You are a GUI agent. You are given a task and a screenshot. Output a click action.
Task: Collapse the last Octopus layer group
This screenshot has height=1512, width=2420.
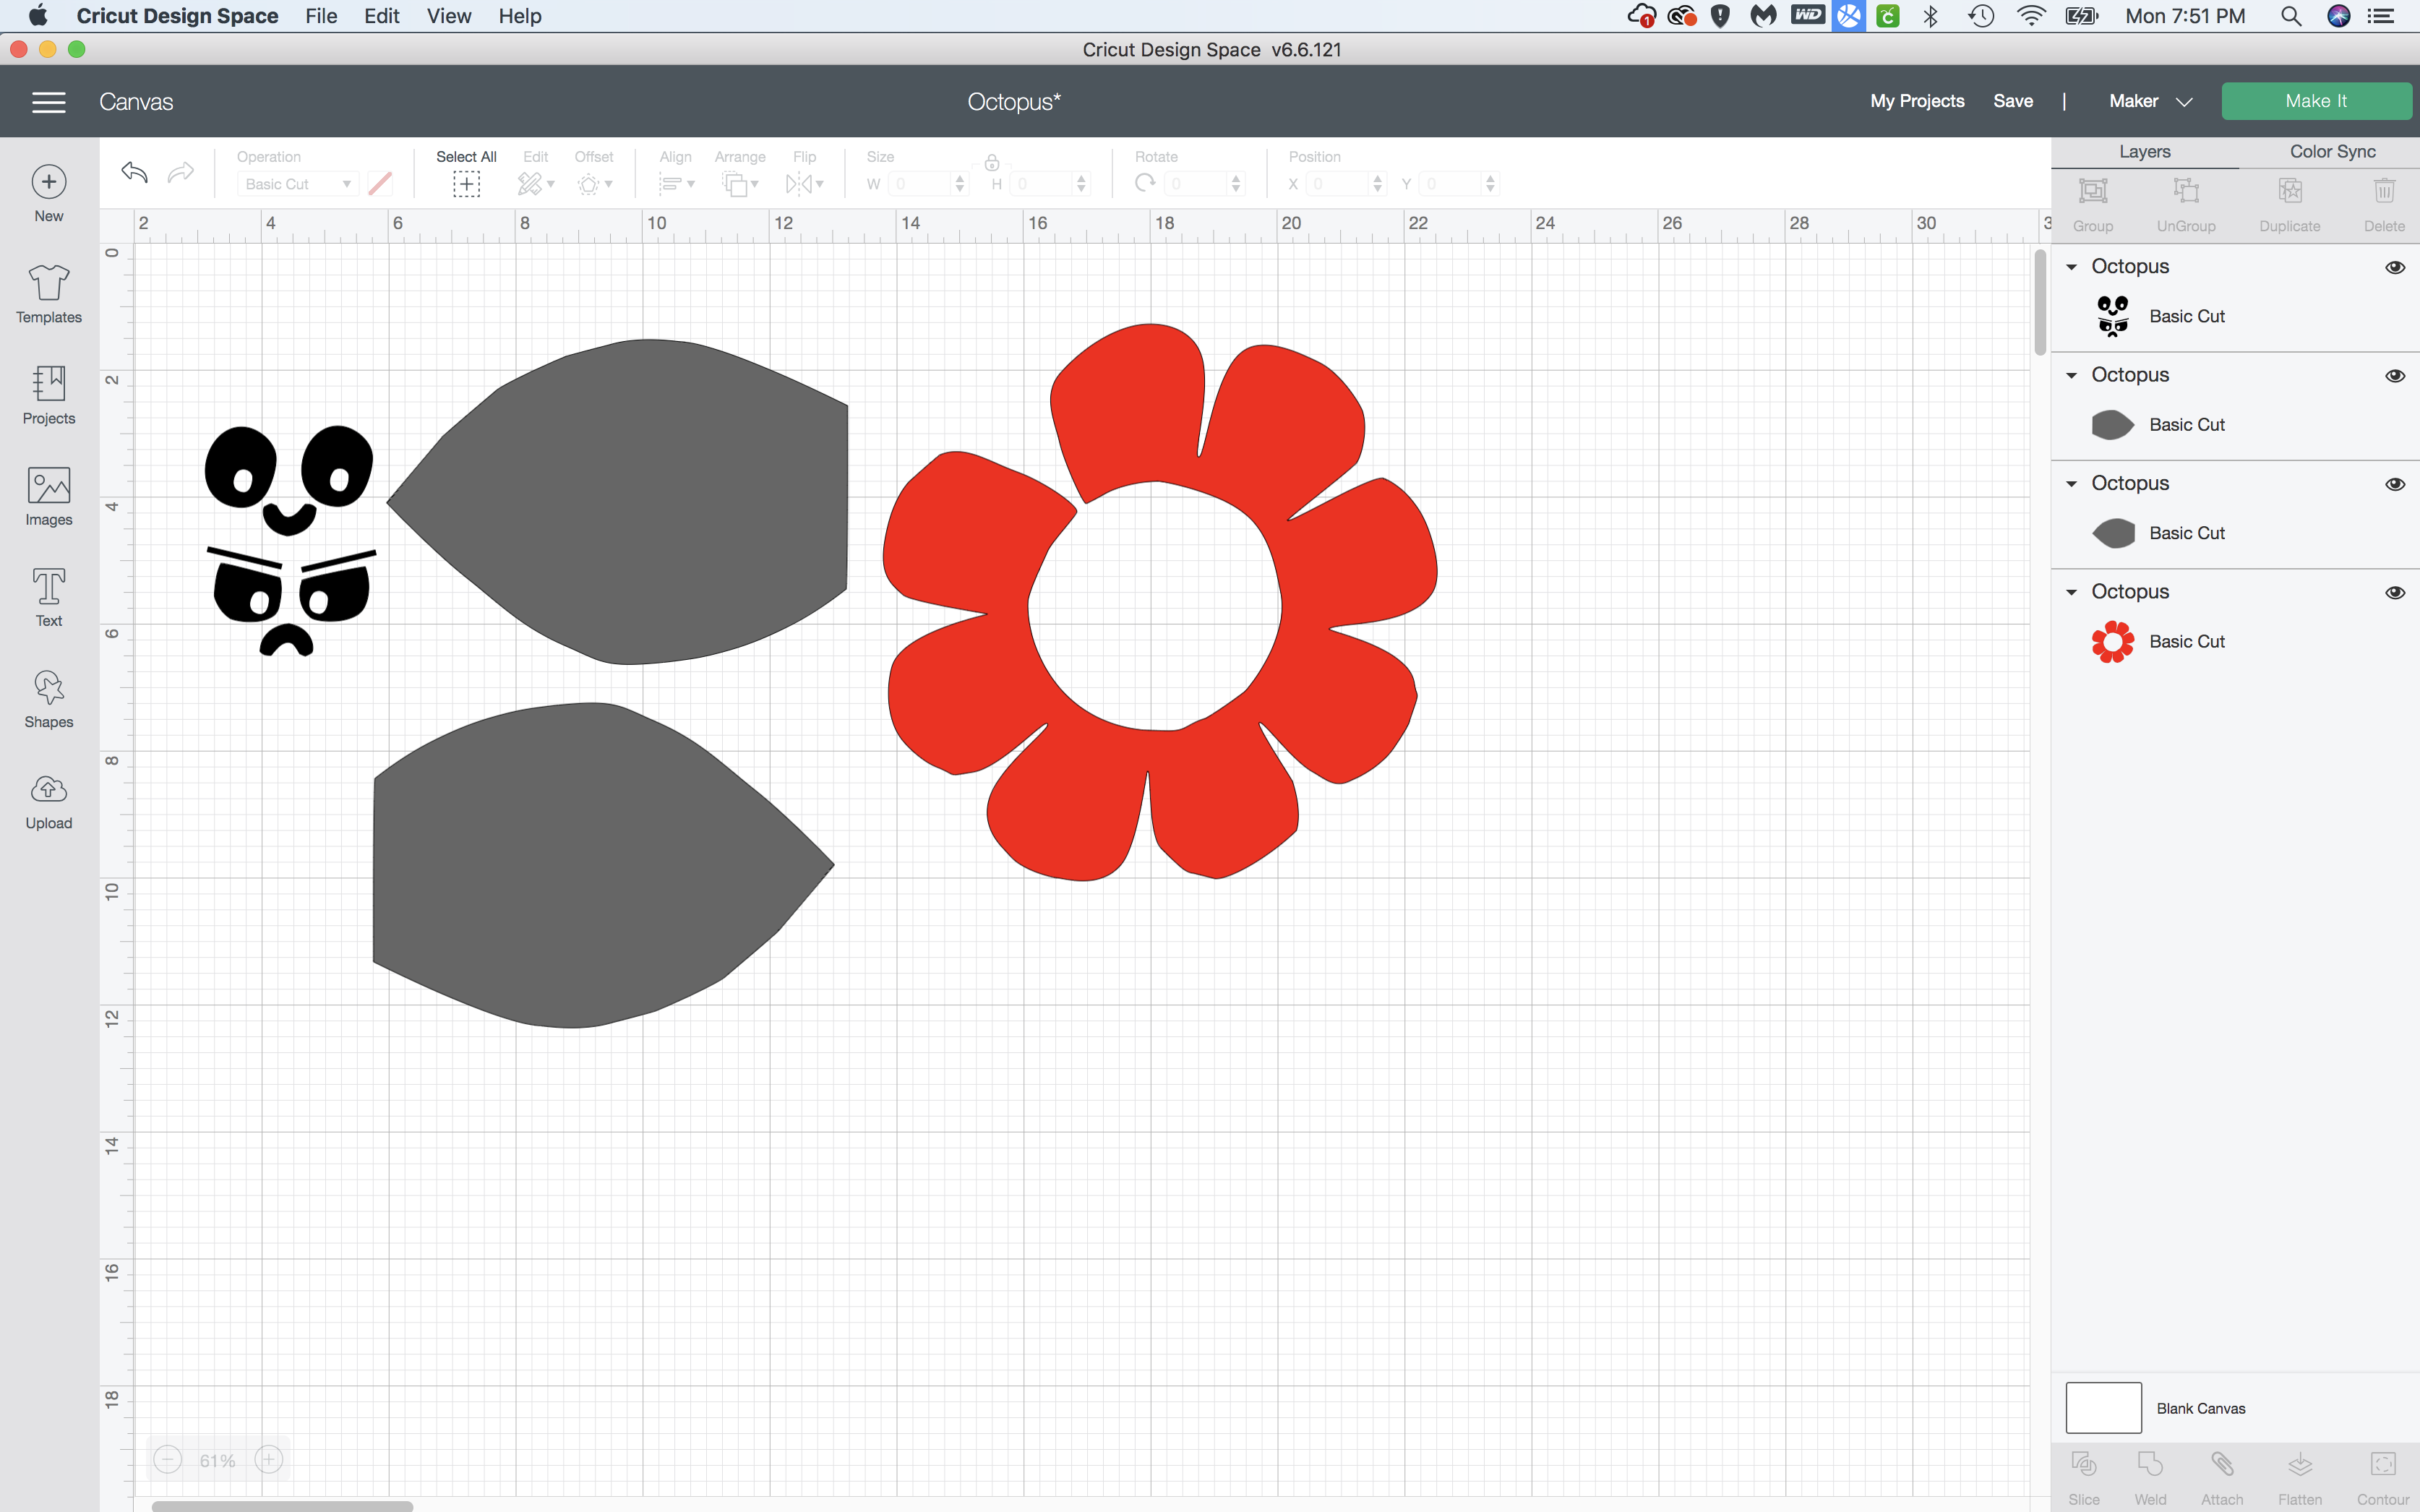click(2071, 592)
